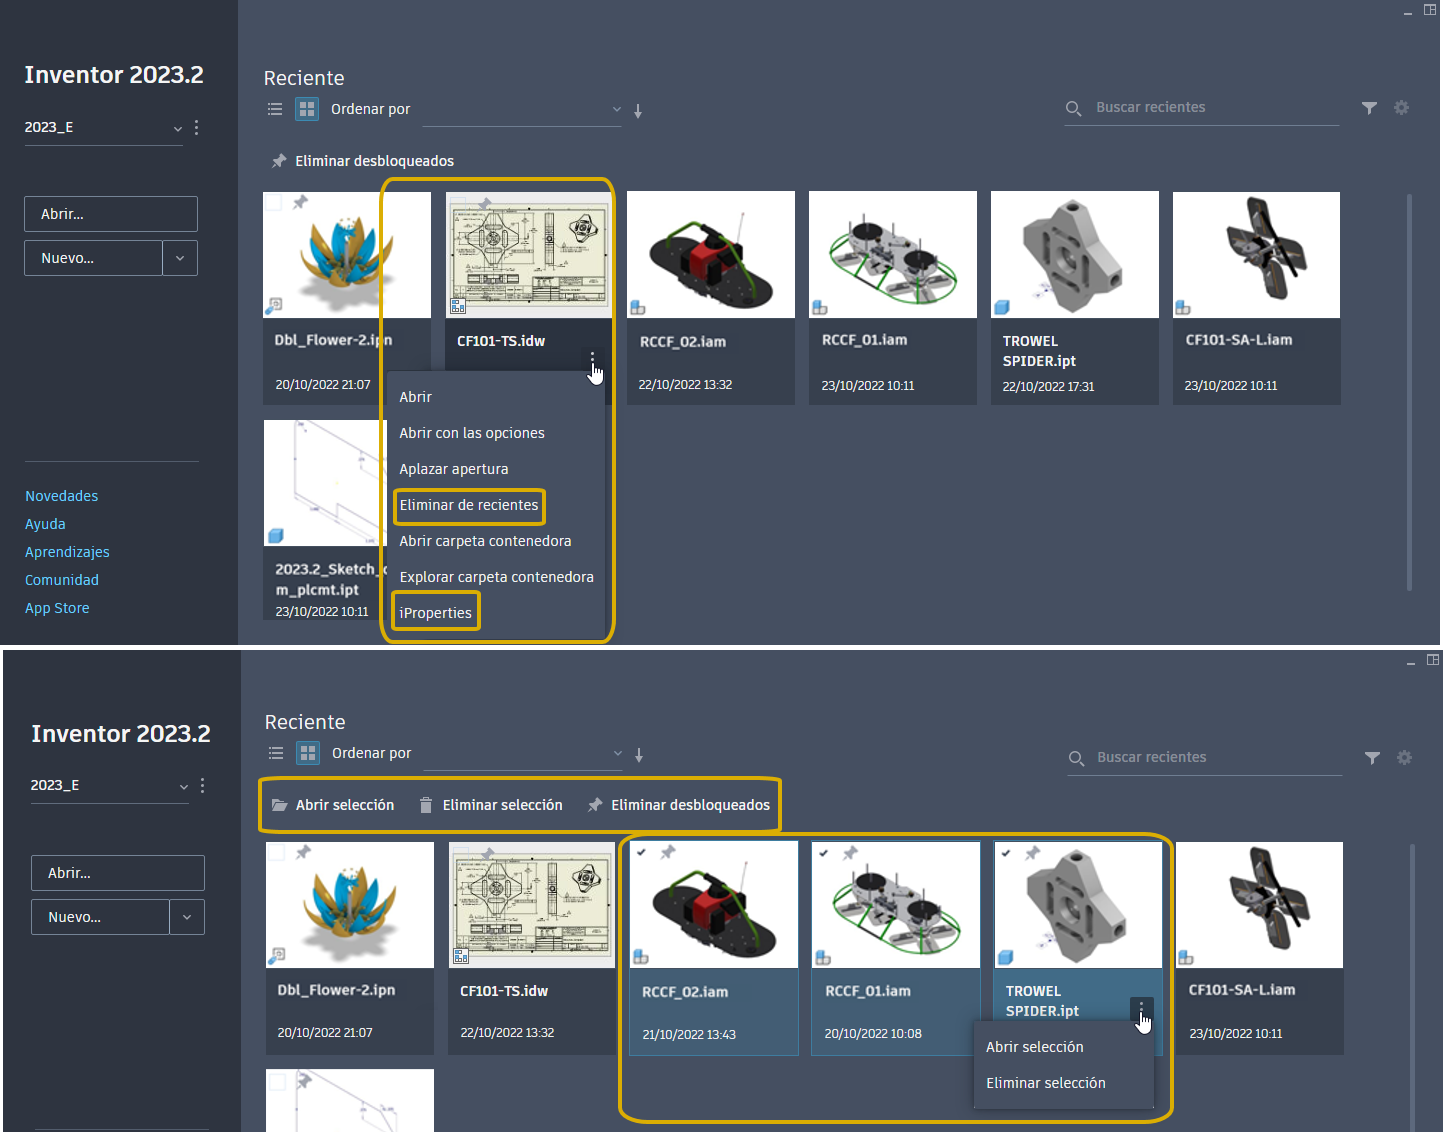The width and height of the screenshot is (1443, 1133).
Task: Open settings gear in lower screenshot
Action: click(1404, 758)
